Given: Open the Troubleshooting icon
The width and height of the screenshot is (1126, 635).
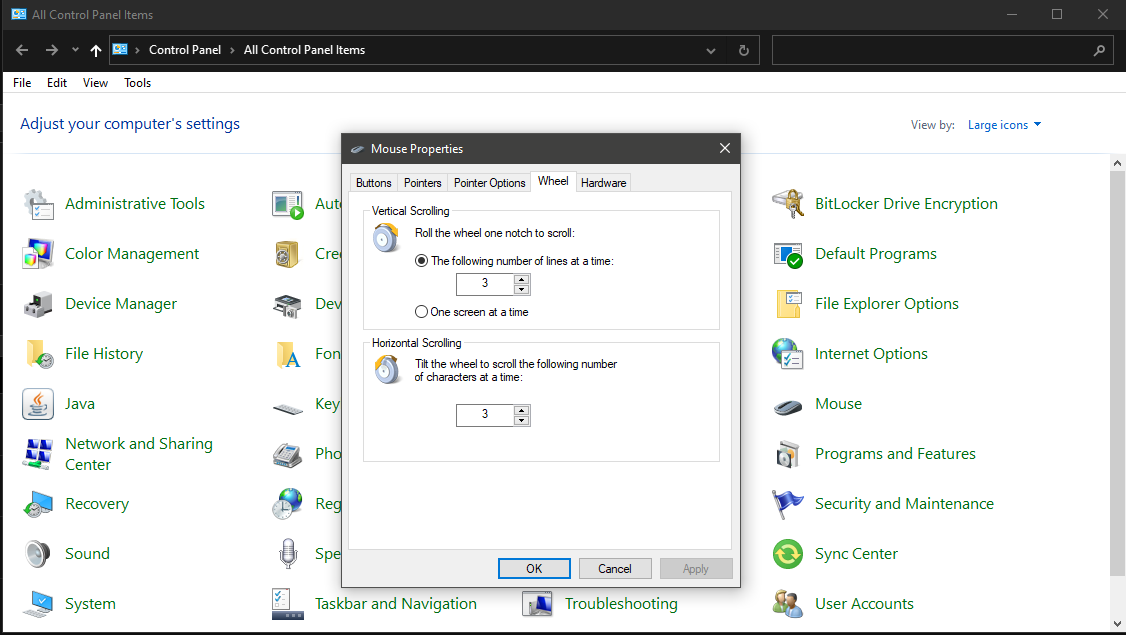Looking at the screenshot, I should point(538,604).
